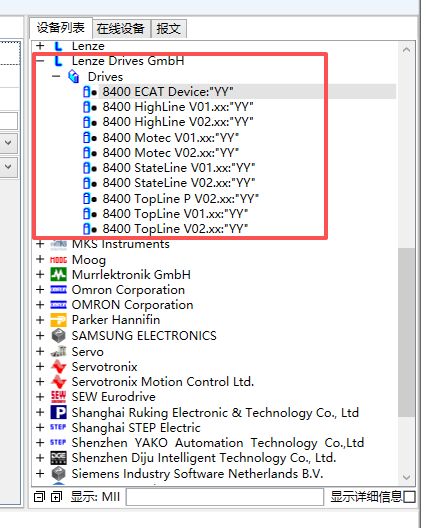Click the Shanghai STEP Electric logo icon

pyautogui.click(x=58, y=427)
